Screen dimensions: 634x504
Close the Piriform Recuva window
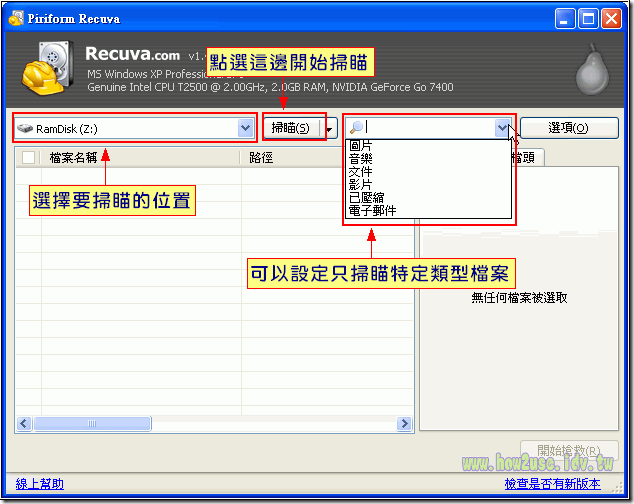coord(611,19)
